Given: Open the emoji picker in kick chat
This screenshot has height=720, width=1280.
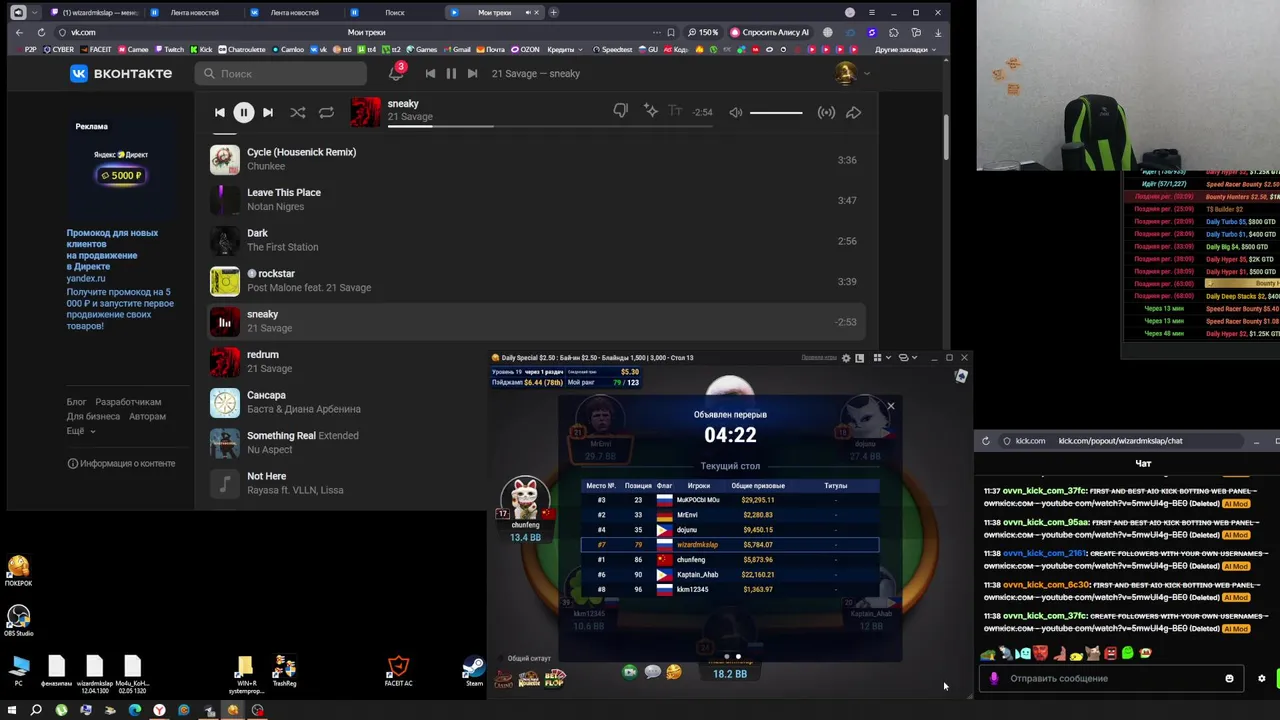Looking at the screenshot, I should 1229,678.
